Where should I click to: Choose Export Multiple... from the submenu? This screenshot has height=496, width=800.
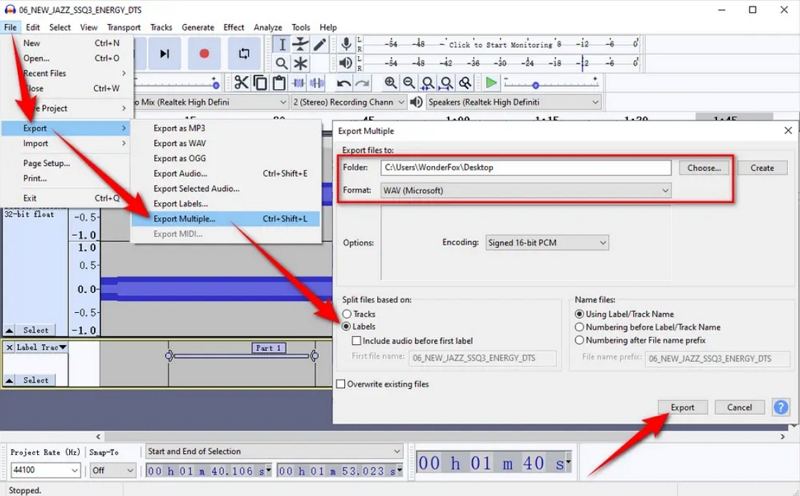pyautogui.click(x=185, y=218)
